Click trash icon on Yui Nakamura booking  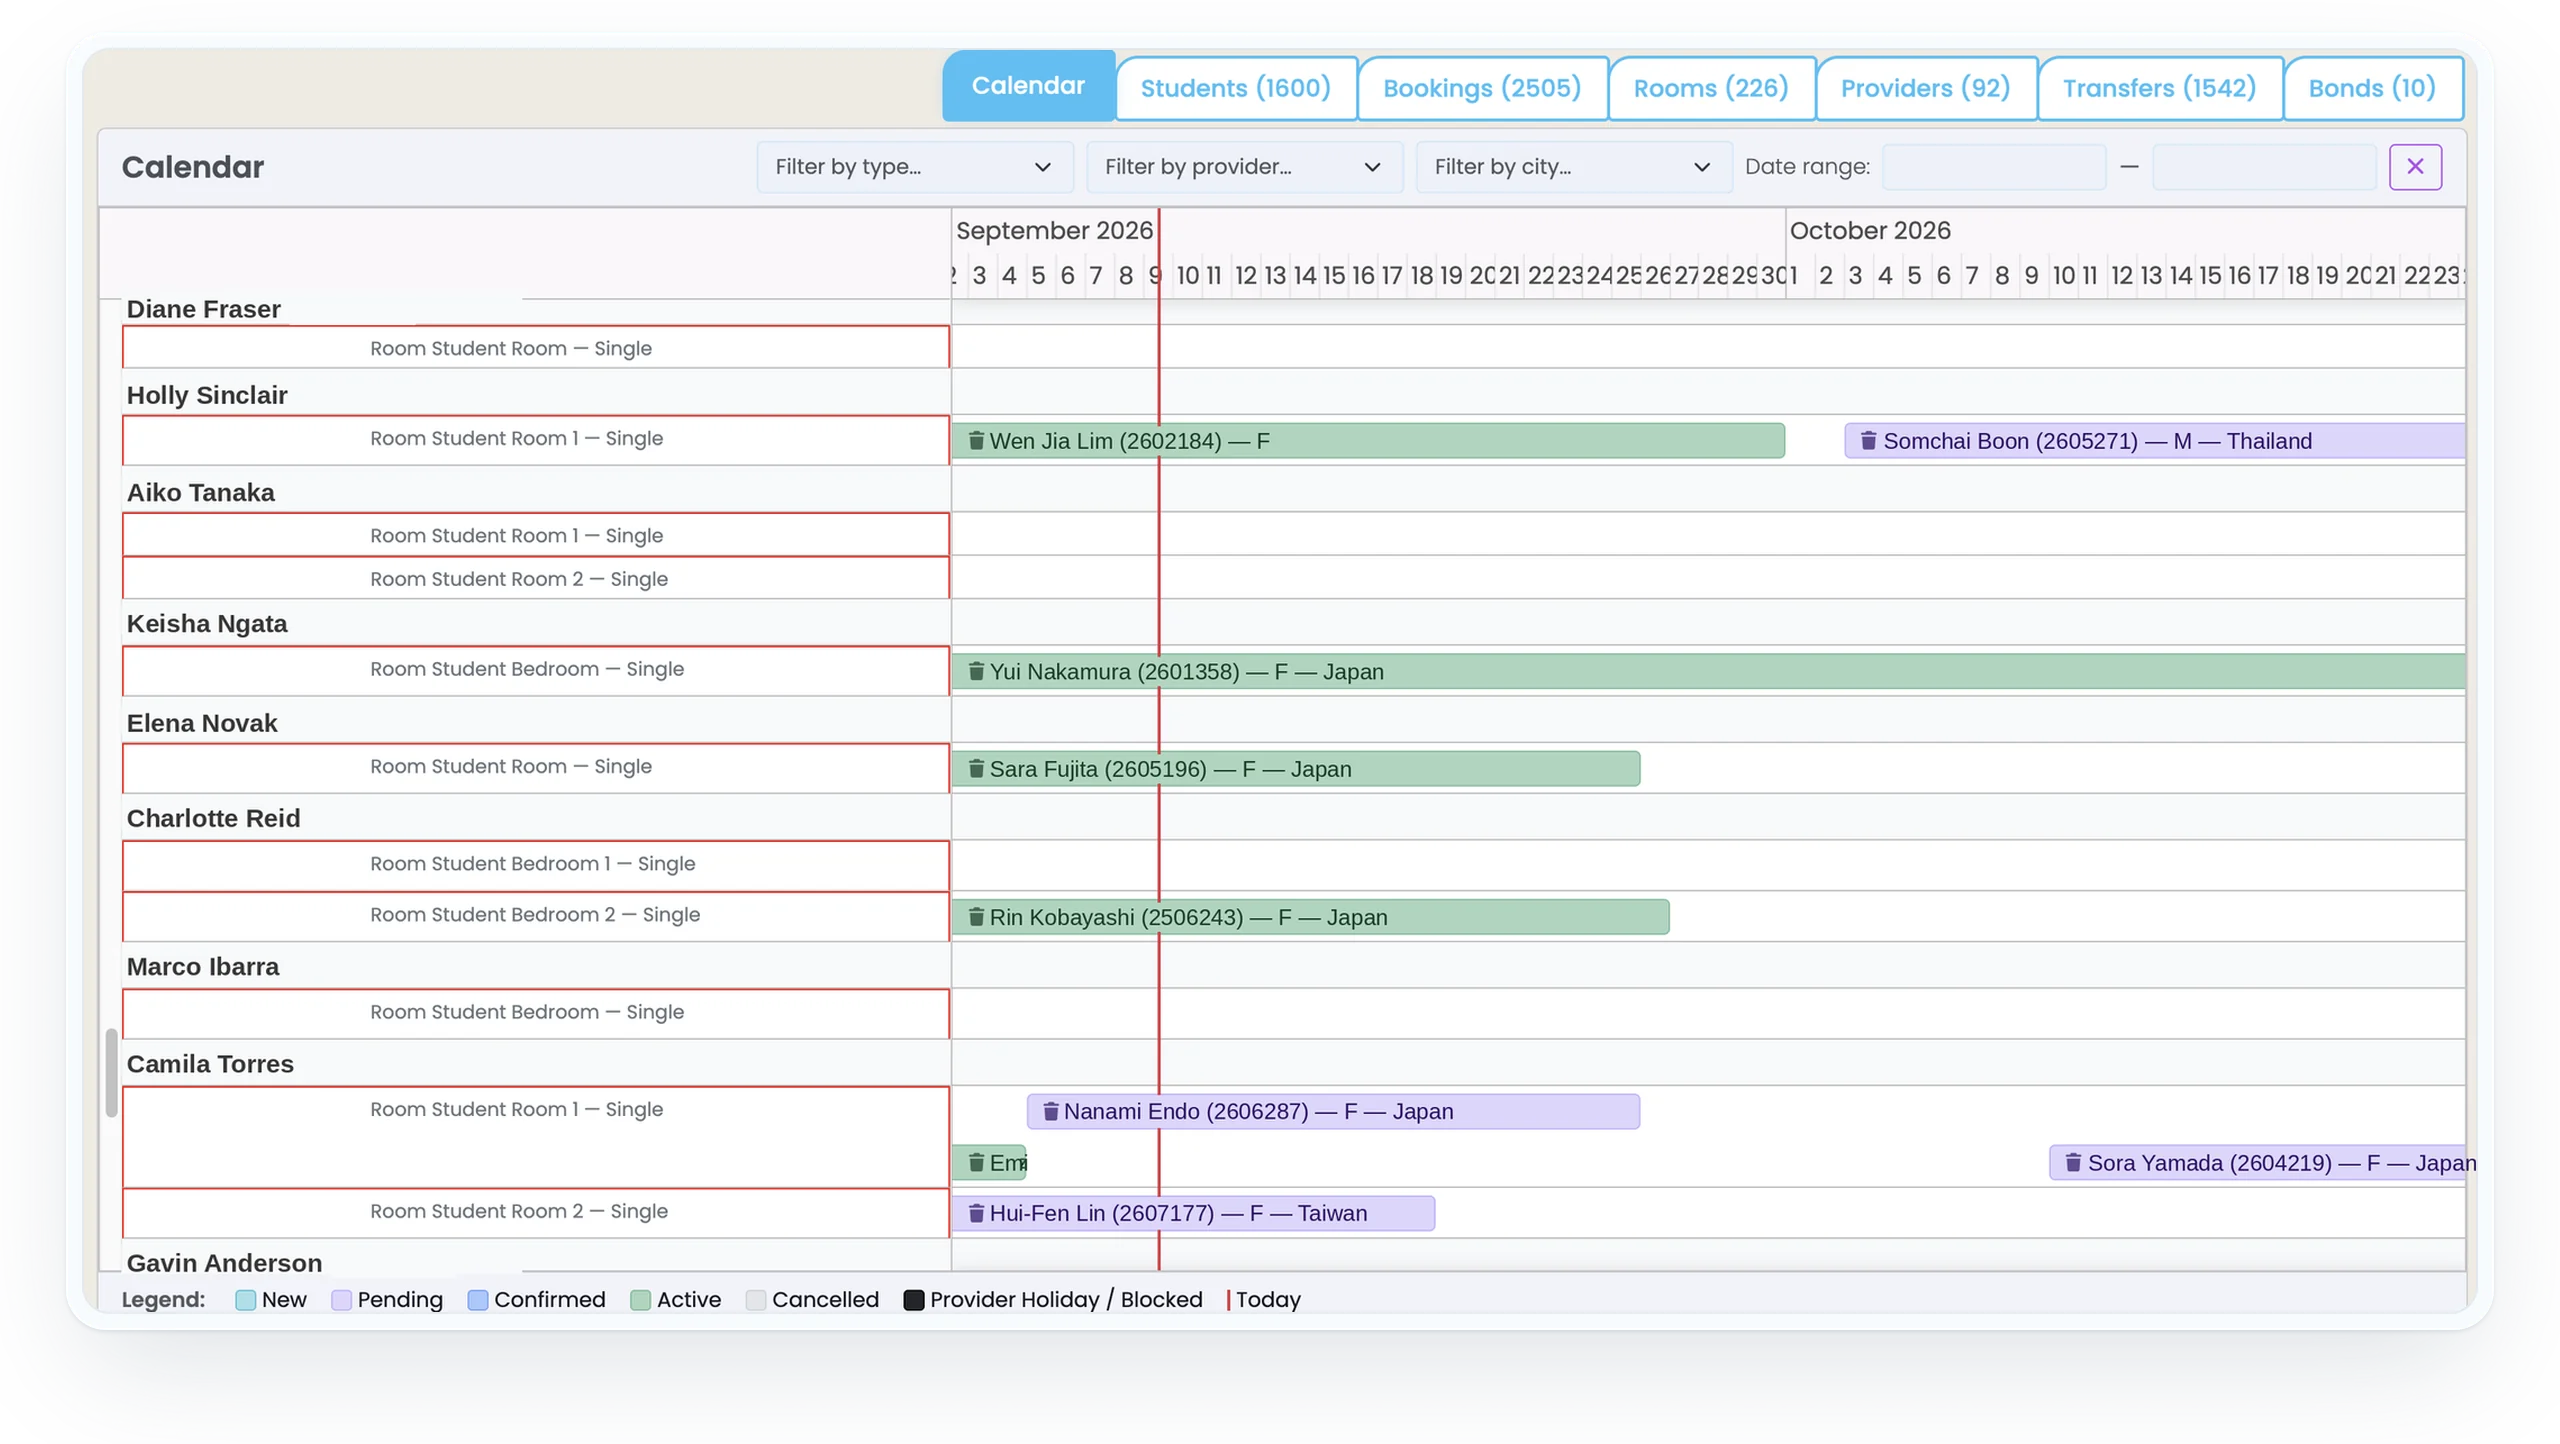pyautogui.click(x=976, y=671)
